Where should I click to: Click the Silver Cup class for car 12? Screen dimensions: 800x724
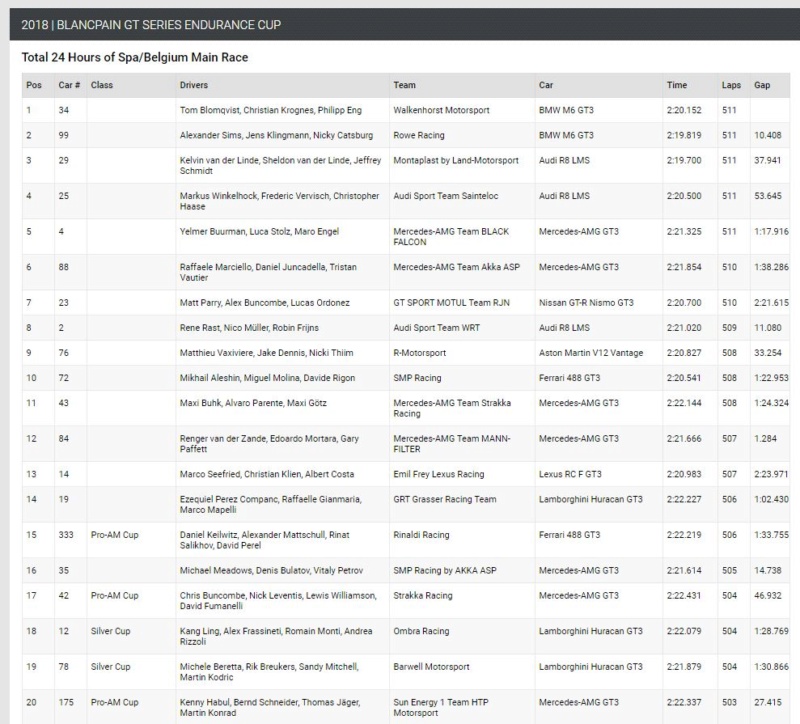point(110,631)
